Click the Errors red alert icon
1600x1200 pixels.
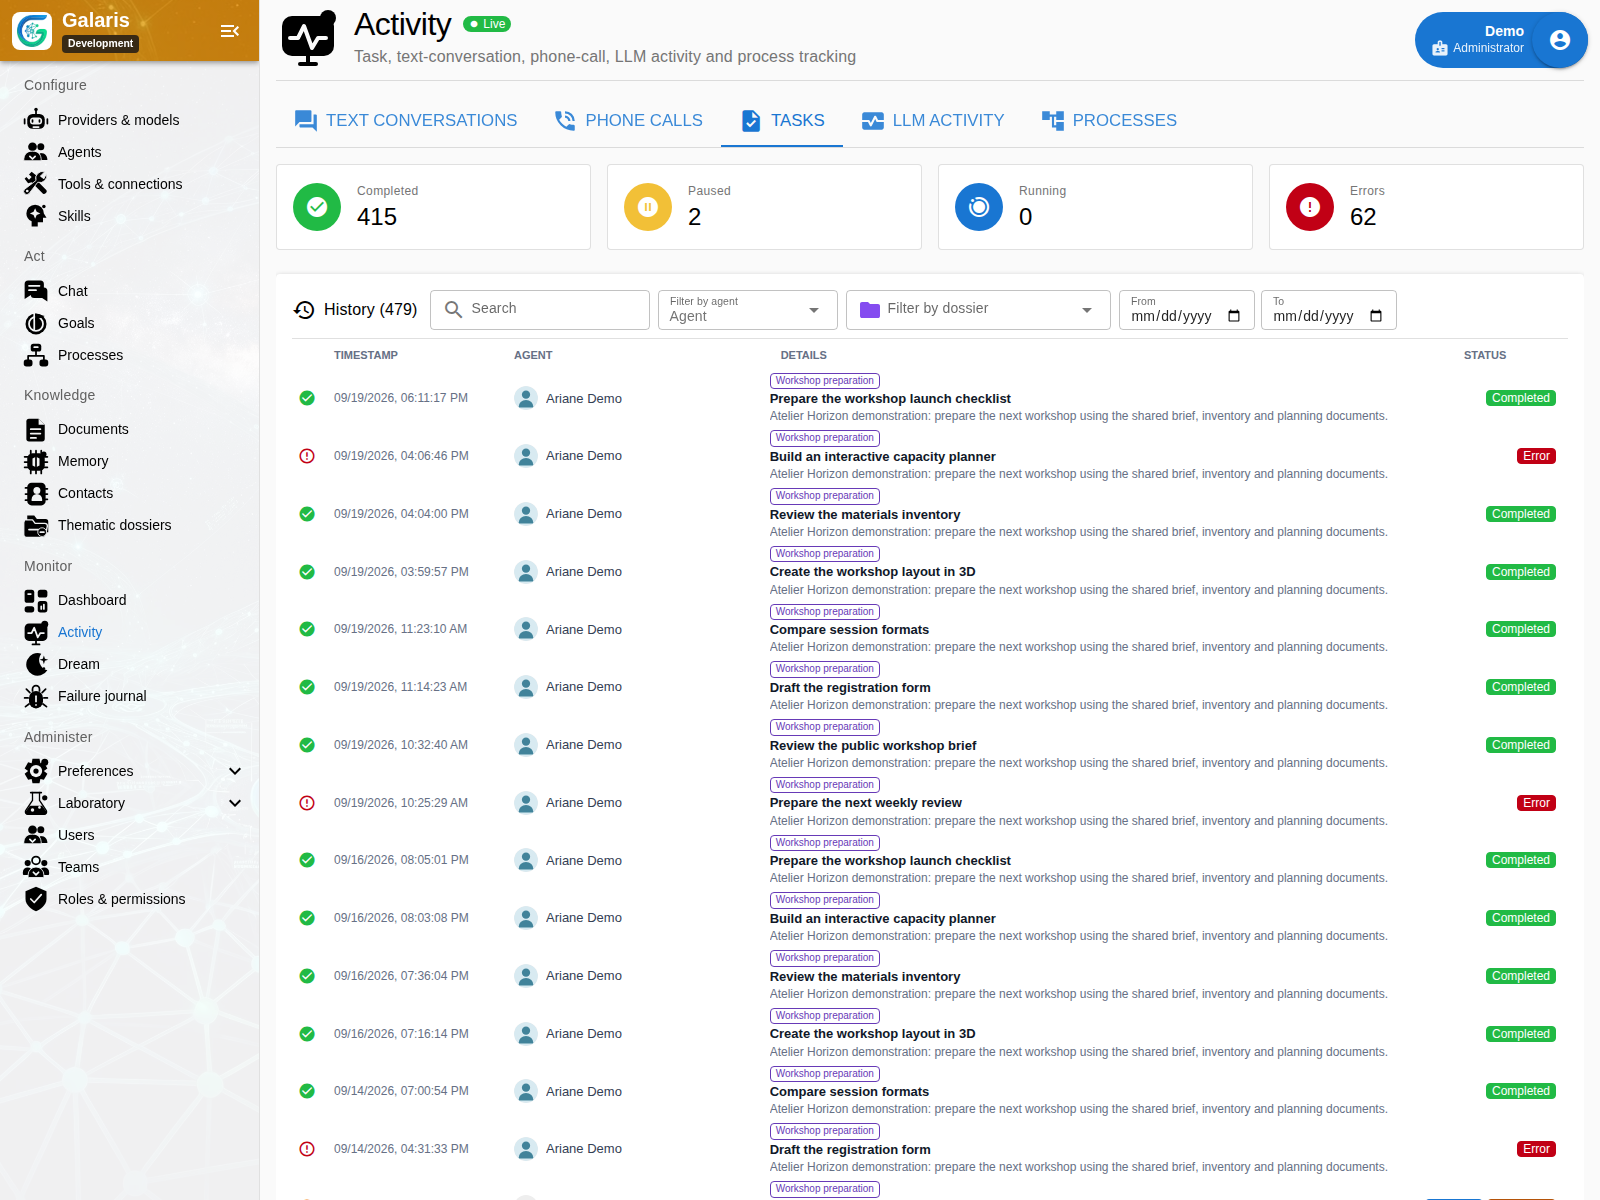coord(1310,207)
